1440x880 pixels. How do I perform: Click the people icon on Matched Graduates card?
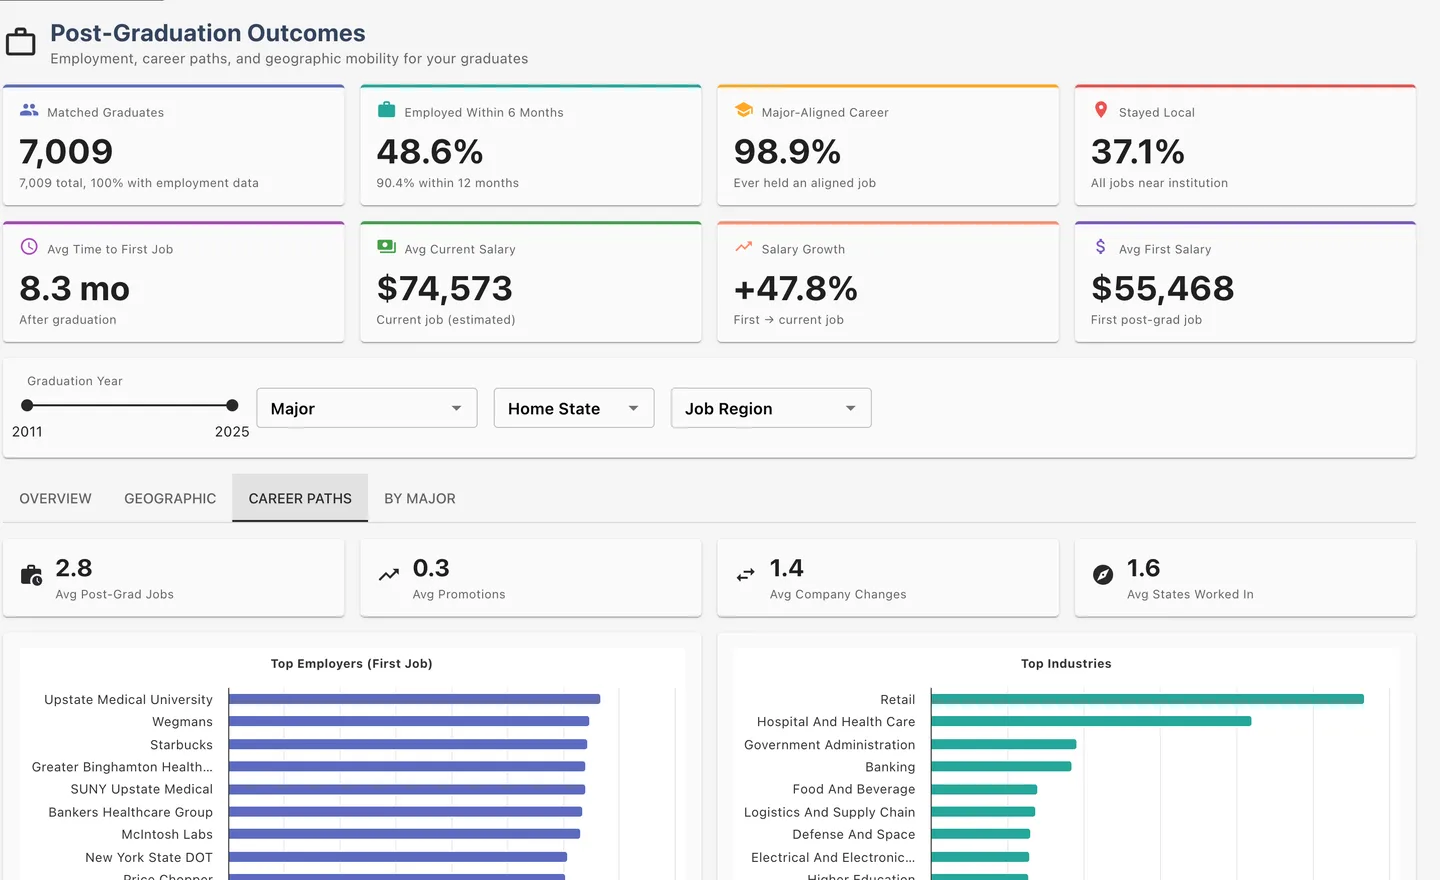pyautogui.click(x=29, y=110)
